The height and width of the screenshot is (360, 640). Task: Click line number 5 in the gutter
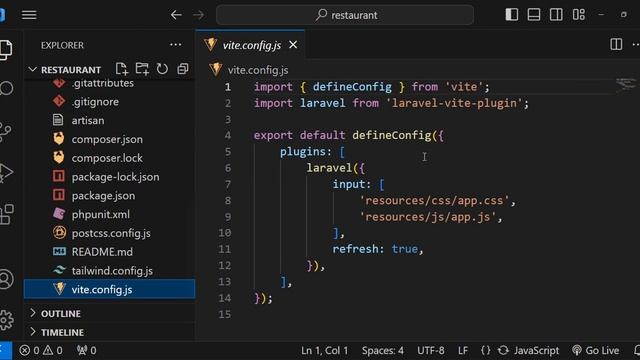(x=227, y=152)
